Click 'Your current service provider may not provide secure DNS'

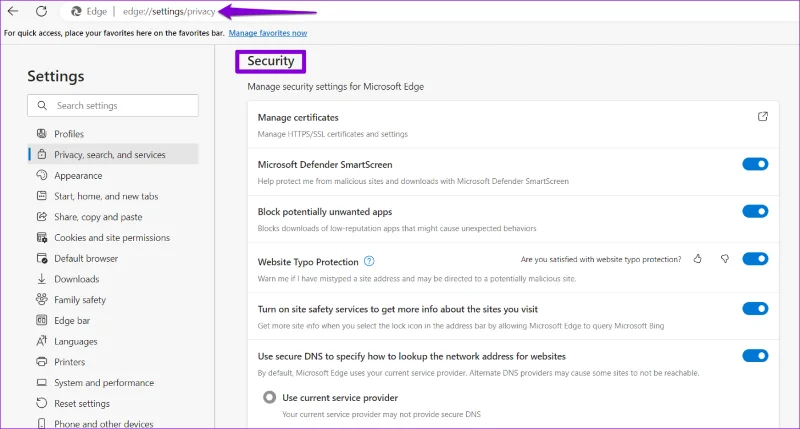(381, 414)
